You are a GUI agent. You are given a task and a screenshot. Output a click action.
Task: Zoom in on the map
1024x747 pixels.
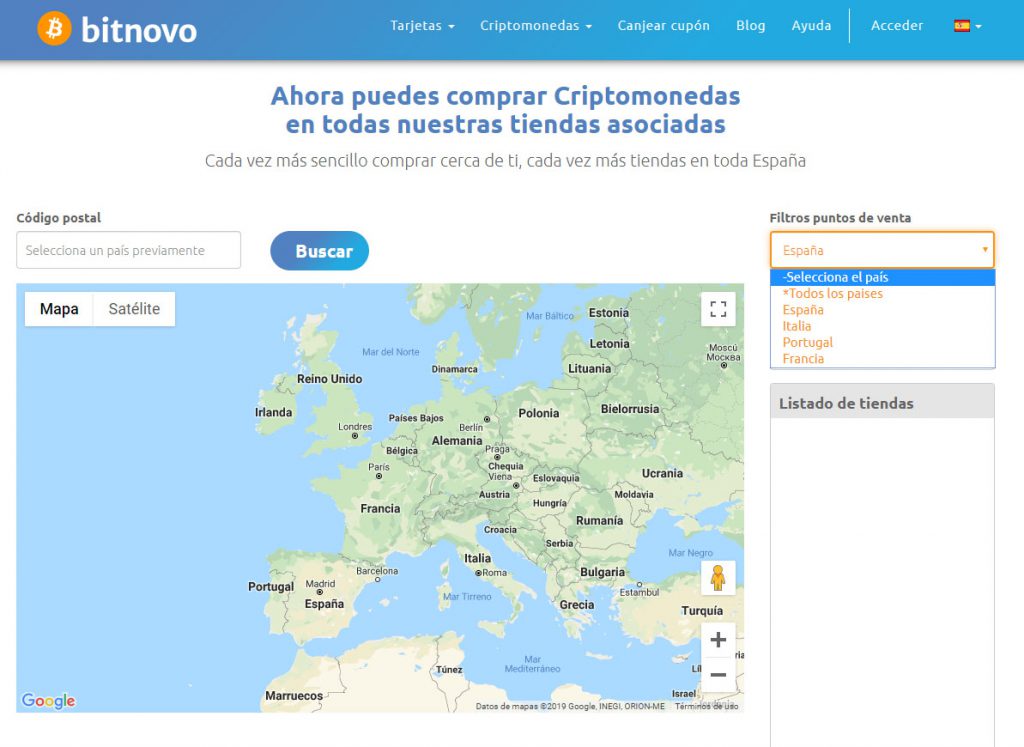point(718,640)
